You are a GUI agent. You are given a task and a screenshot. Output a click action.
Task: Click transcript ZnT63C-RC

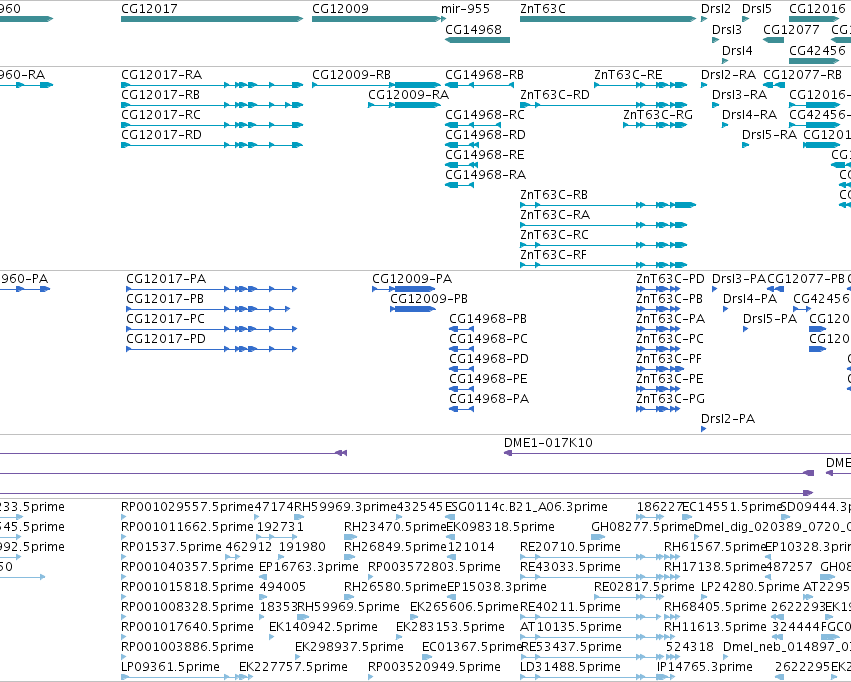(x=604, y=245)
